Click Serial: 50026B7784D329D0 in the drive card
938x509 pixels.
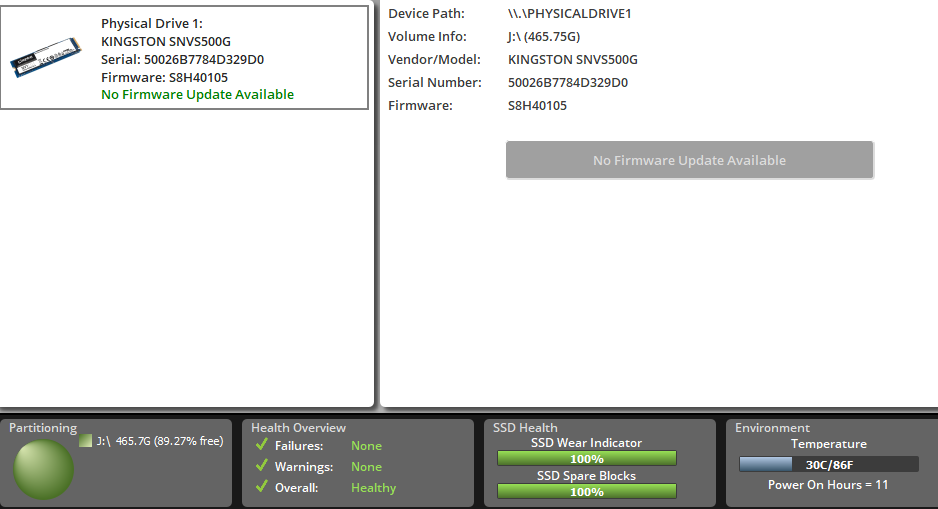point(182,59)
